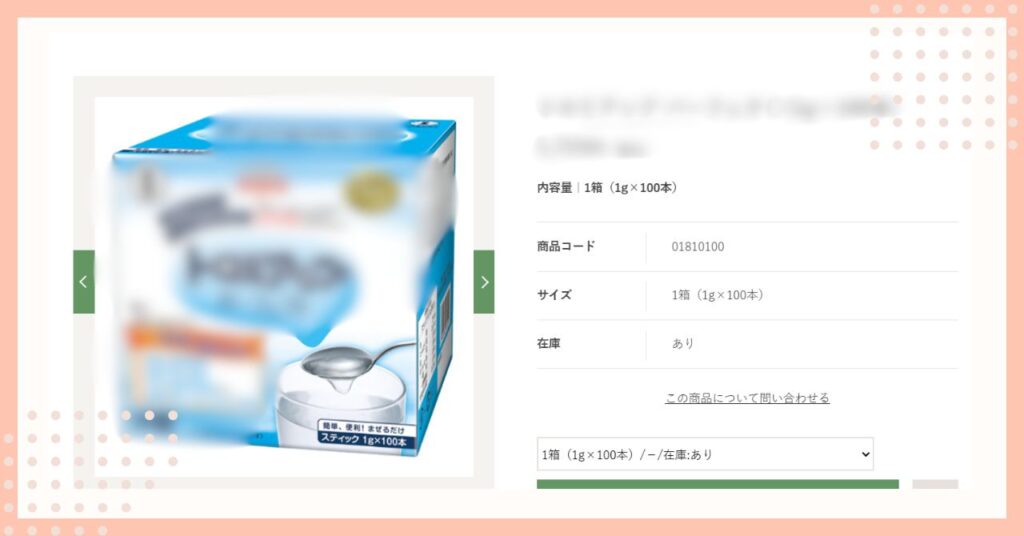Click the gray button beside the green bar
1024x536 pixels.
pyautogui.click(x=935, y=484)
